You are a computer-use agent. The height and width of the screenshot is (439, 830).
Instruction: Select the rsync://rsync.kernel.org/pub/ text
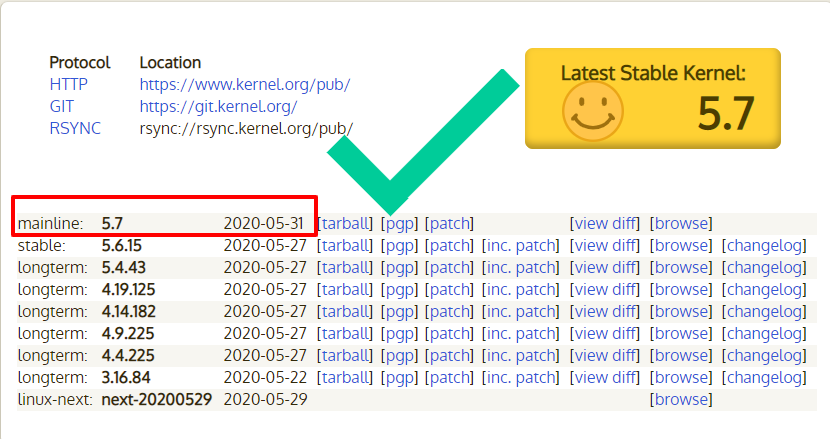(x=246, y=128)
